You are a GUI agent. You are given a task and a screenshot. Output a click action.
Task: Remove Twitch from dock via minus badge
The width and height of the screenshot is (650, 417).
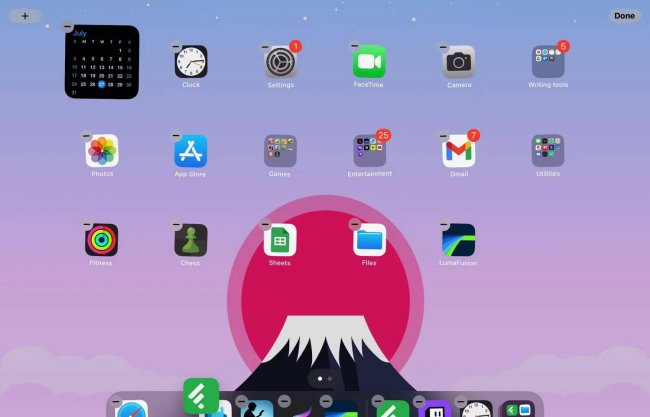(420, 401)
